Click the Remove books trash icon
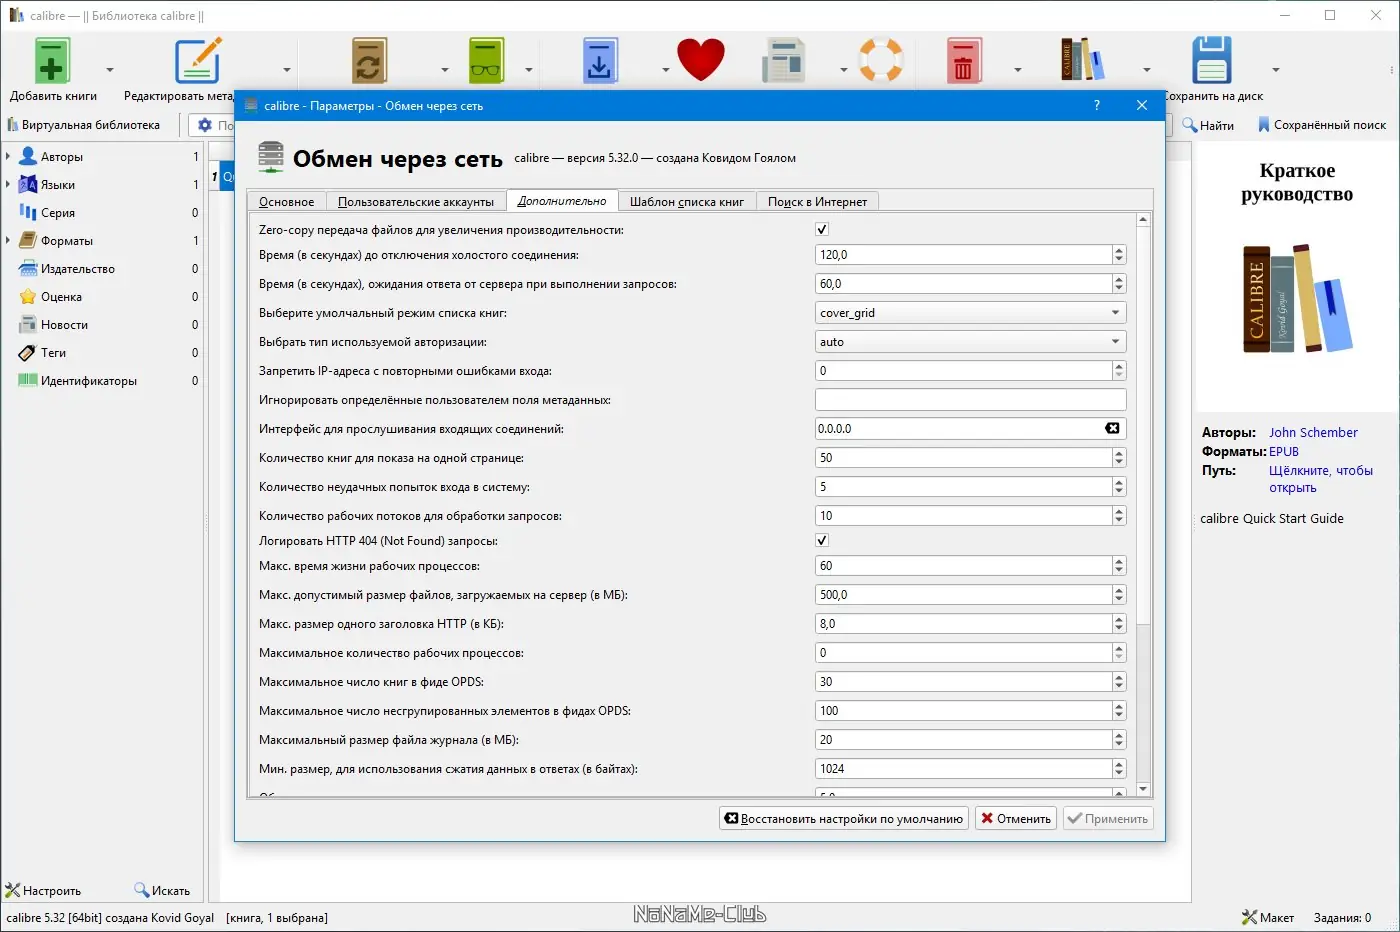Screen dimensions: 1400x932 click(x=963, y=61)
